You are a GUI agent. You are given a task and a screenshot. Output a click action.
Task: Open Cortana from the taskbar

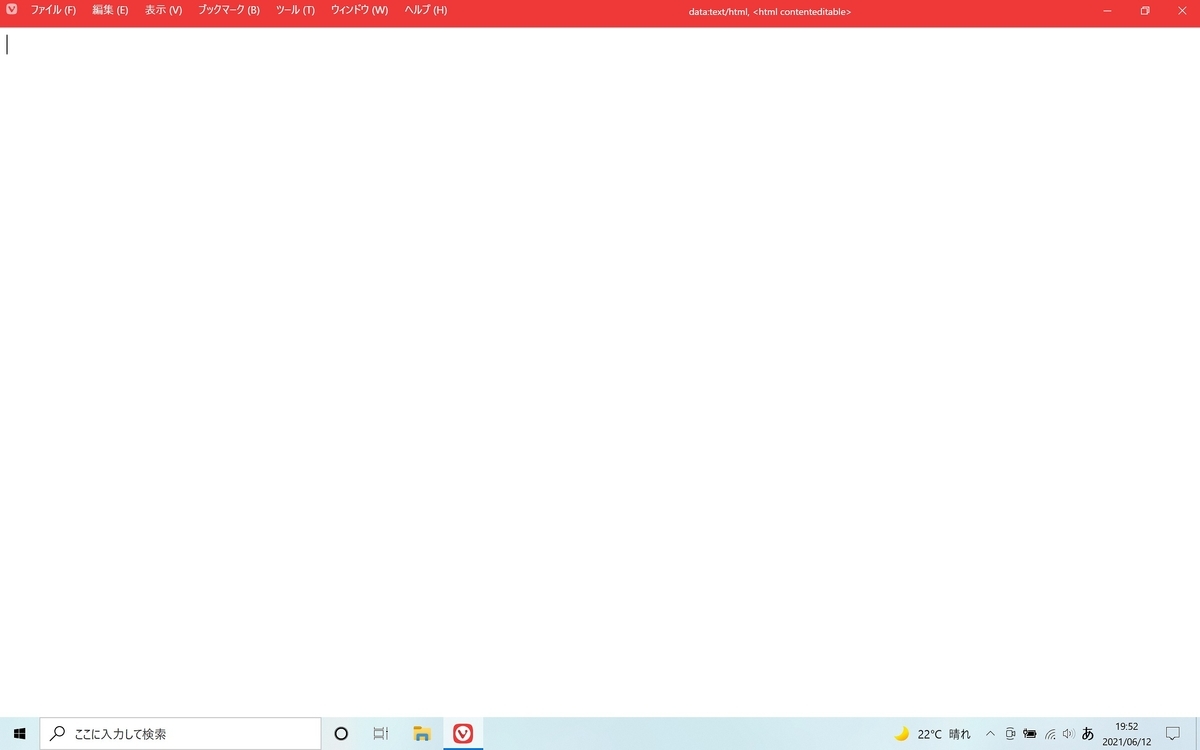(x=341, y=733)
